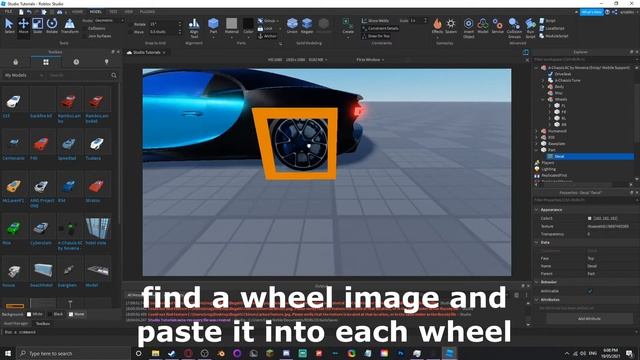This screenshot has width=640, height=360.
Task: Collapse the Data section in Properties
Action: (x=537, y=242)
